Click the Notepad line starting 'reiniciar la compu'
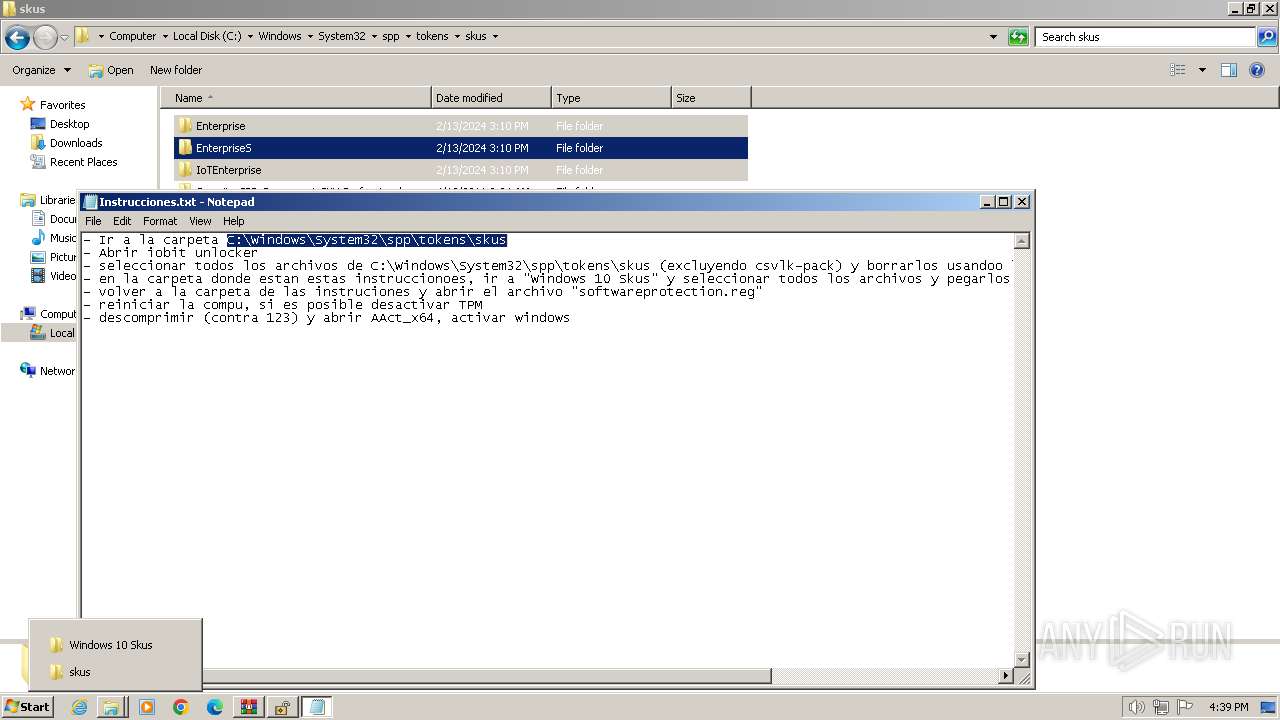The height and width of the screenshot is (720, 1280). 284,305
